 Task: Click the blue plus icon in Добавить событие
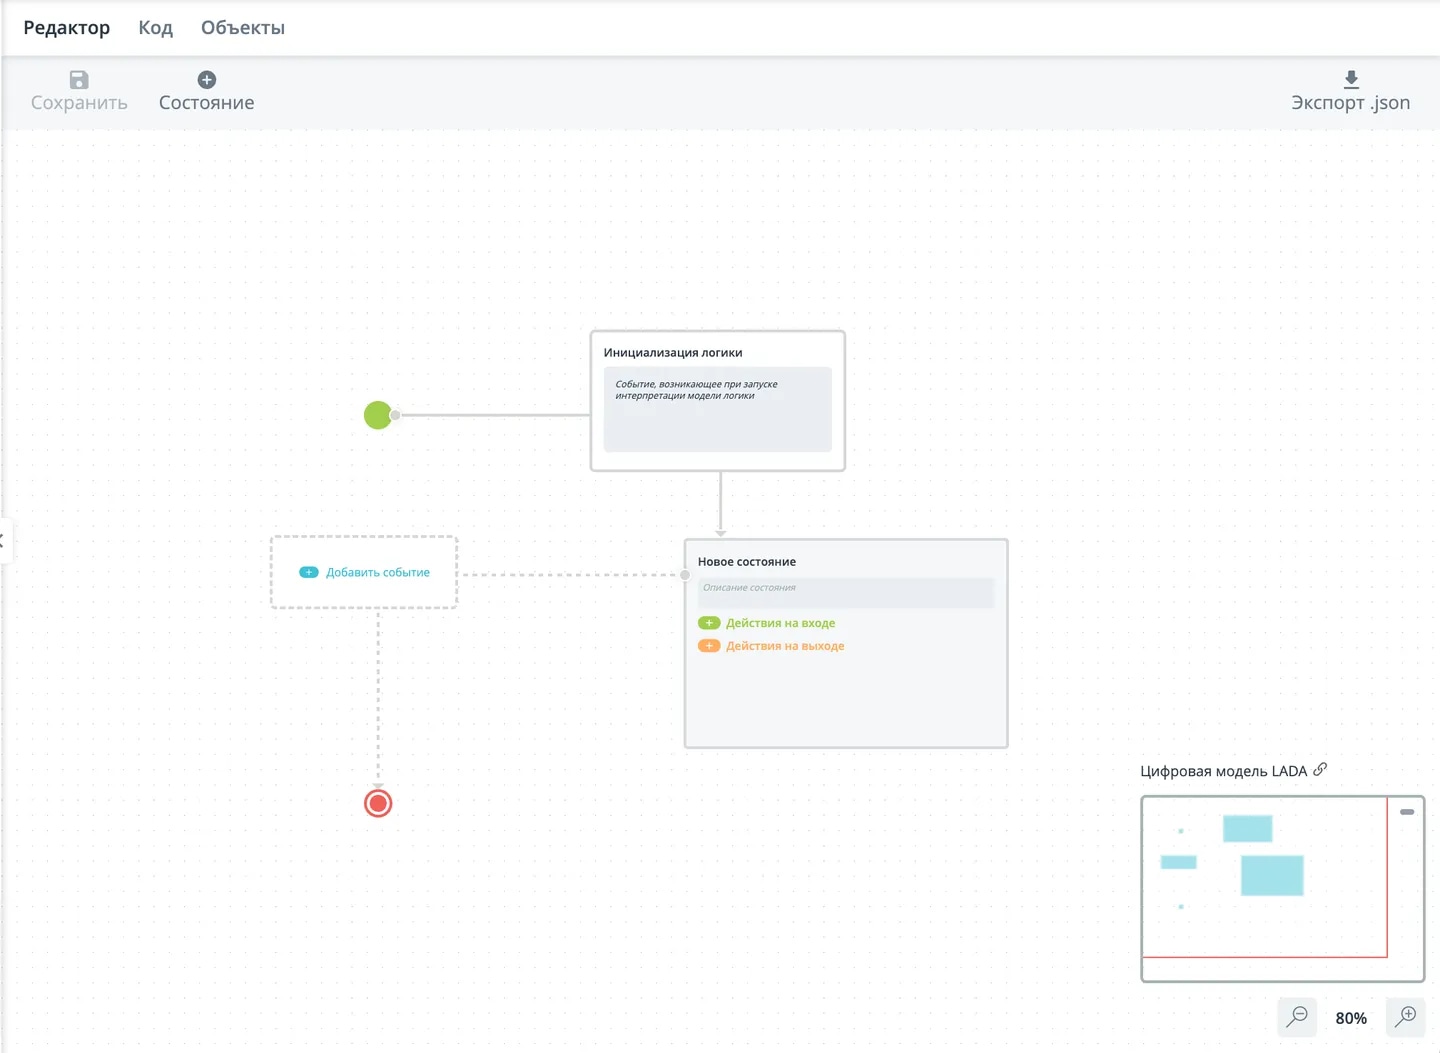tap(309, 572)
